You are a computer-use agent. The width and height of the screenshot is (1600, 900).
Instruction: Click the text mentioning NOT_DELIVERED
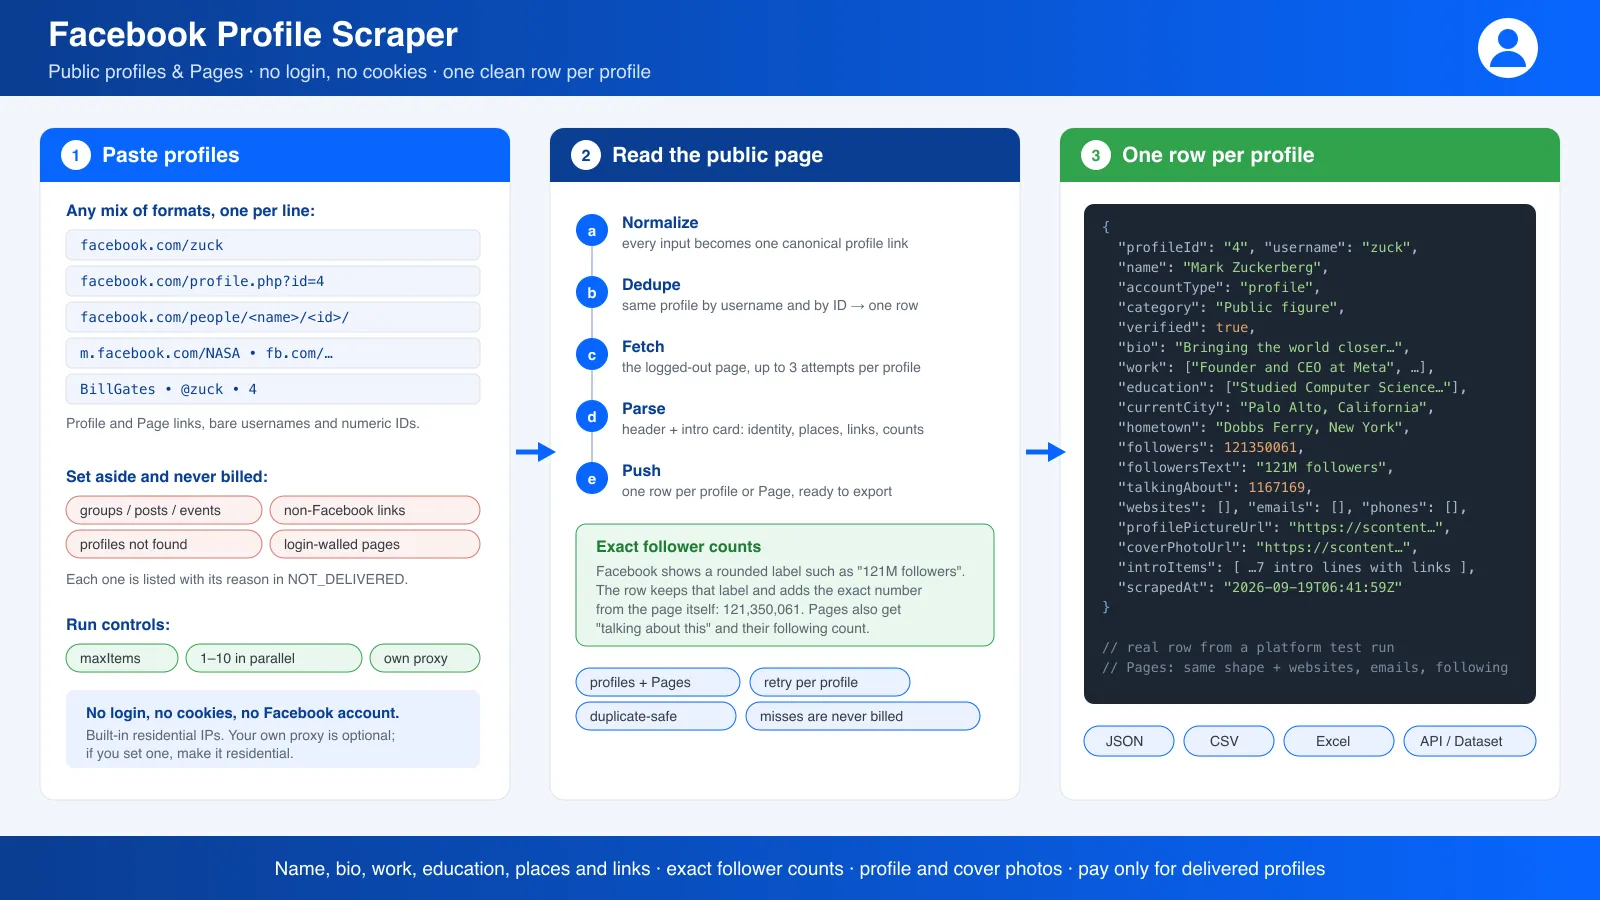[x=237, y=579]
